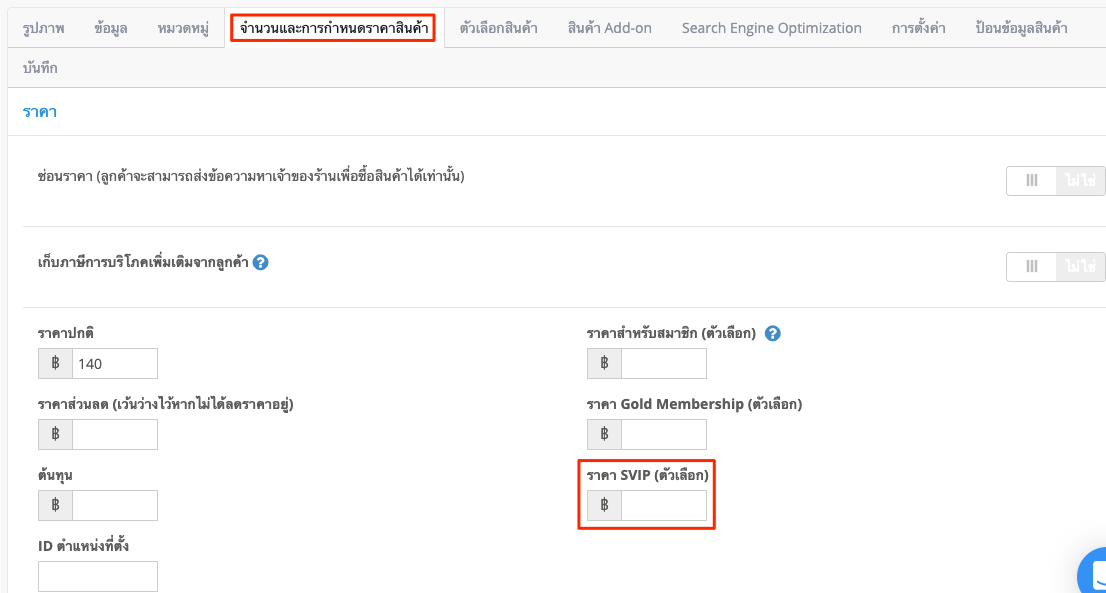Open Search Engine Optimization tab
The height and width of the screenshot is (593, 1106).
(772, 28)
